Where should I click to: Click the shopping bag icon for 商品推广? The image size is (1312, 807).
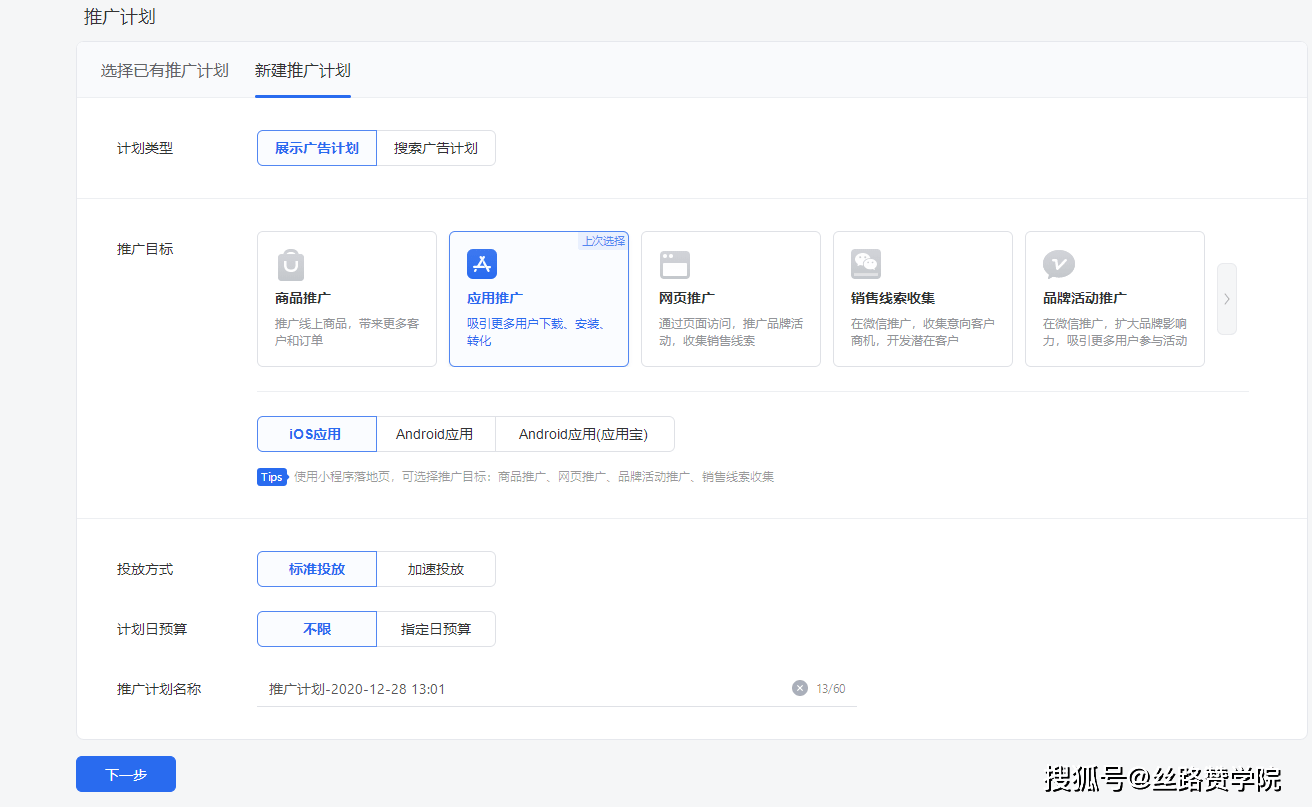pos(291,265)
